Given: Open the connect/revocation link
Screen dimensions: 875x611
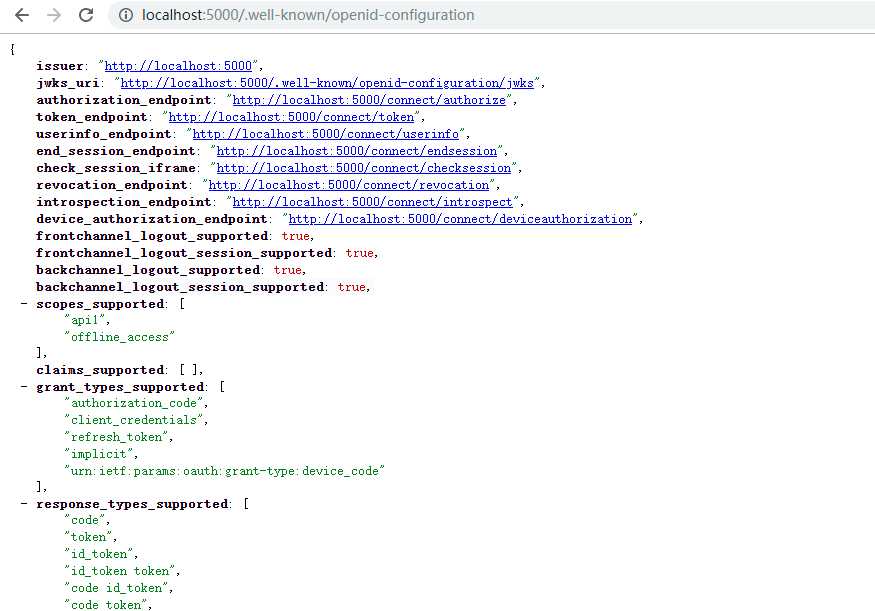Looking at the screenshot, I should [349, 185].
